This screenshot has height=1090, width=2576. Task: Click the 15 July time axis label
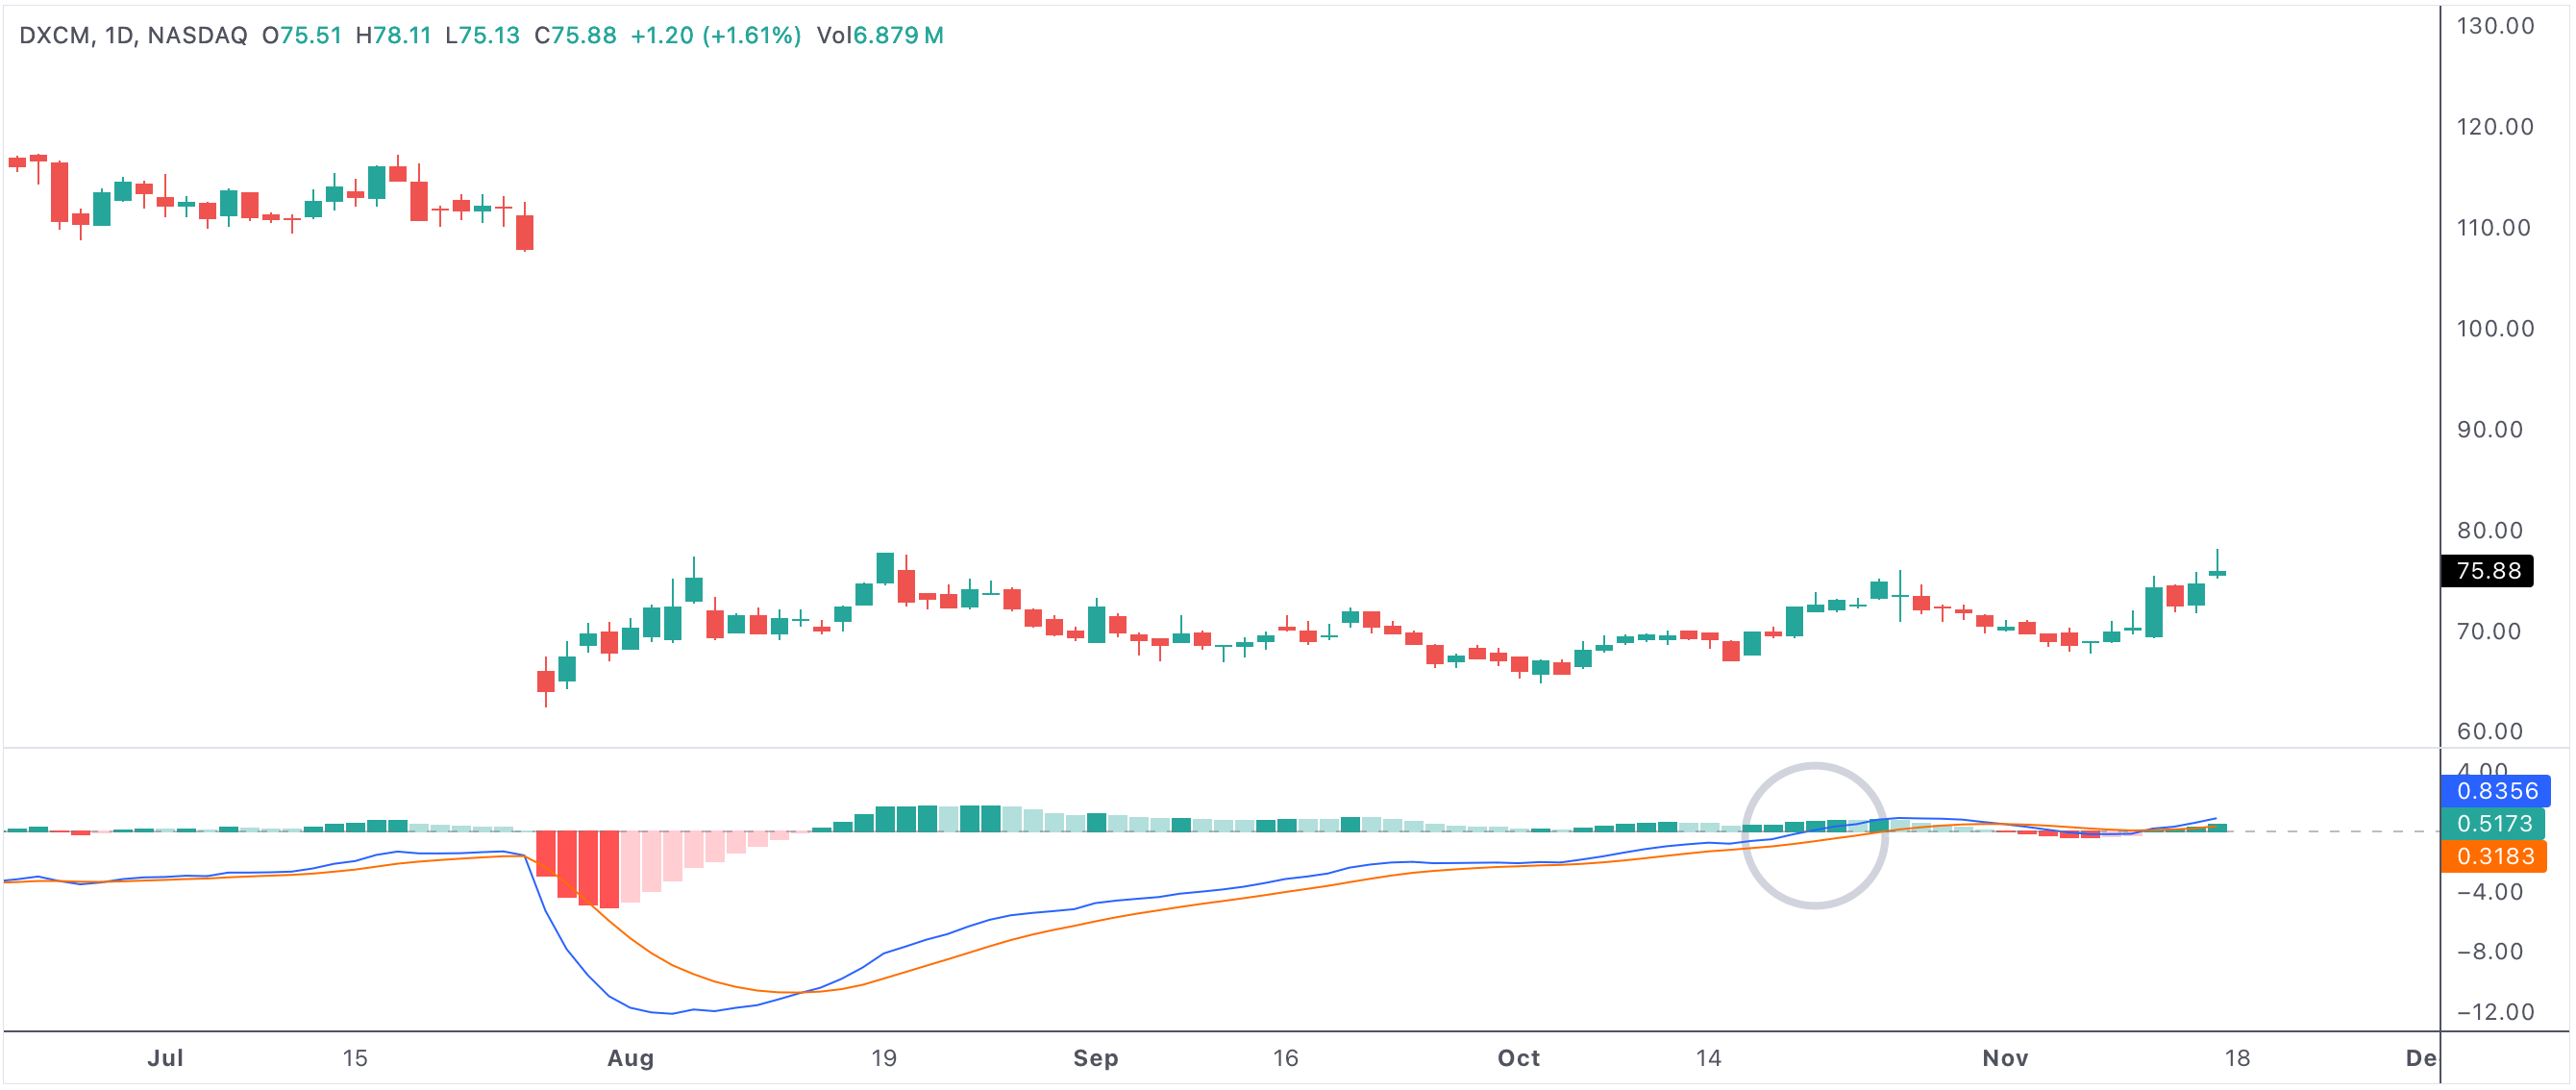click(x=355, y=1058)
